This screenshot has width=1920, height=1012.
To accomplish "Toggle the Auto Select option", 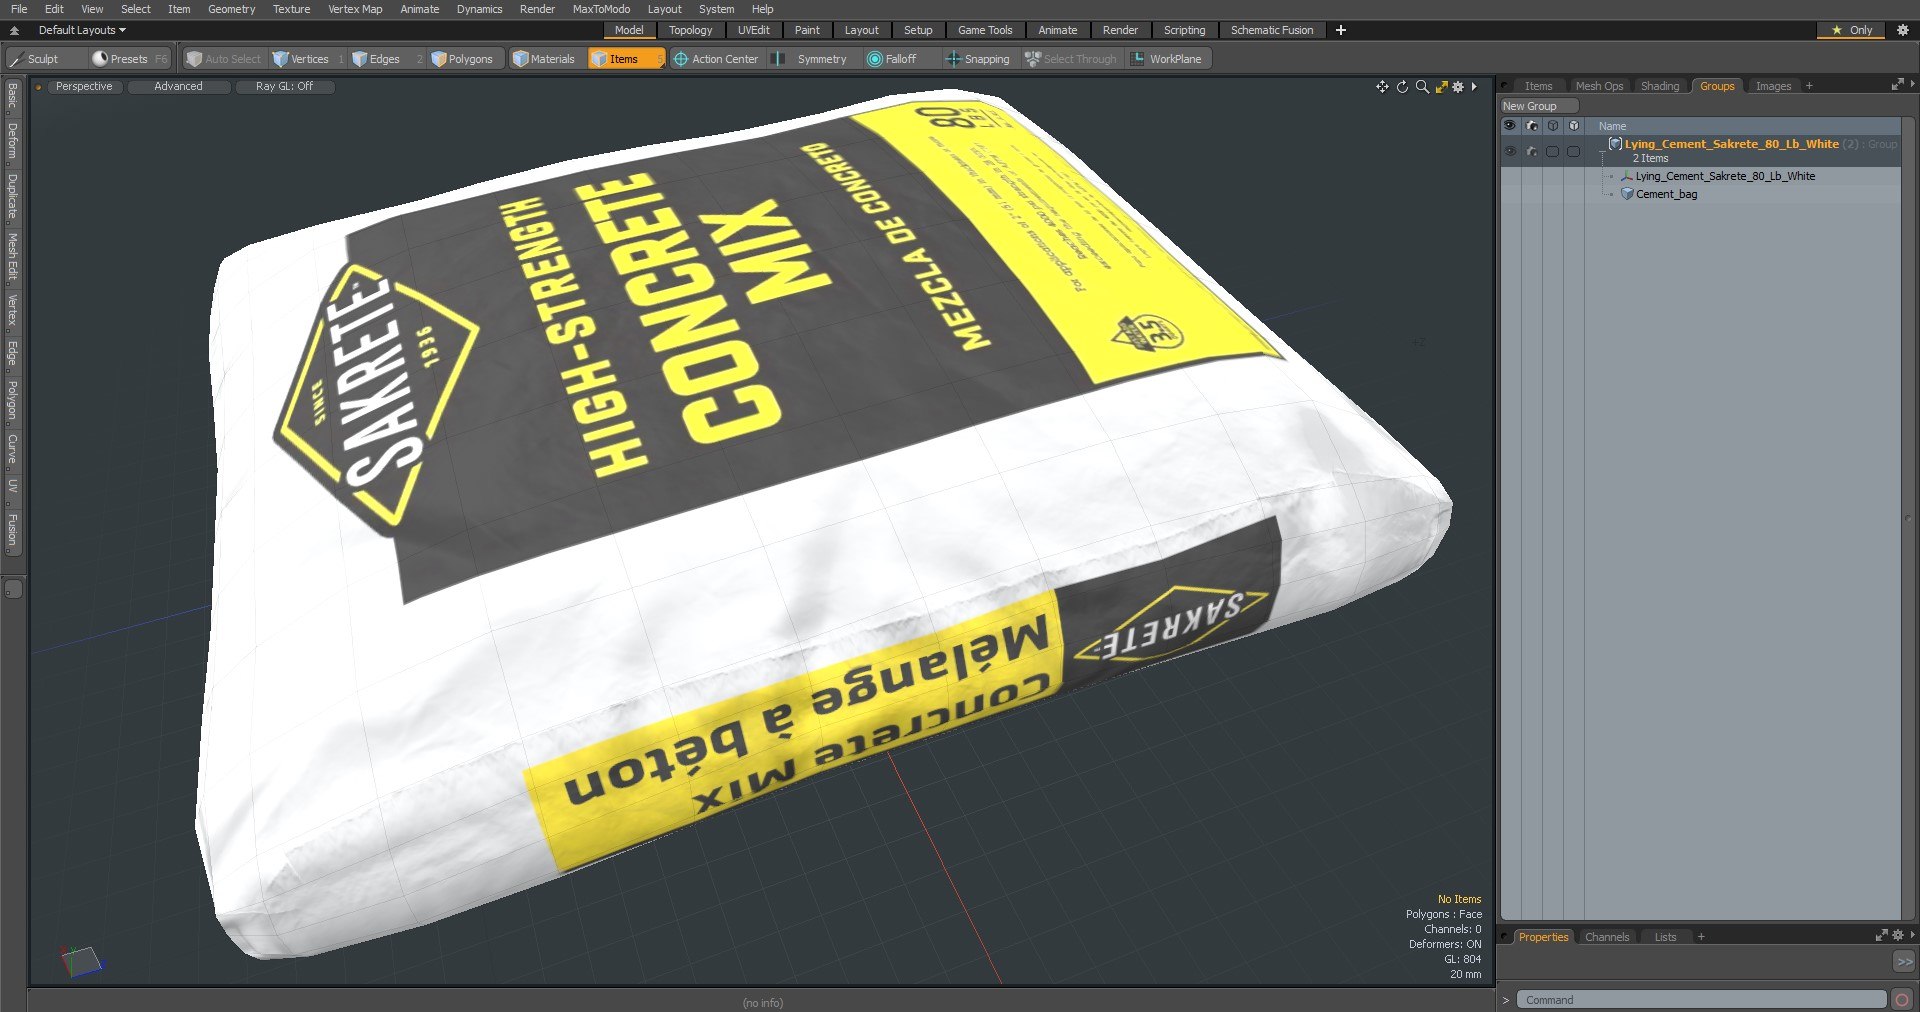I will point(223,59).
